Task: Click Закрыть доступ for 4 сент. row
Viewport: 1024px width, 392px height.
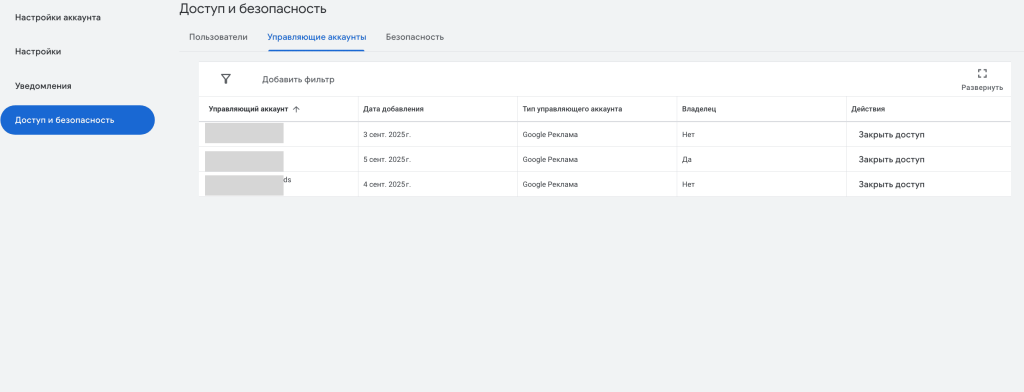Action: point(891,184)
